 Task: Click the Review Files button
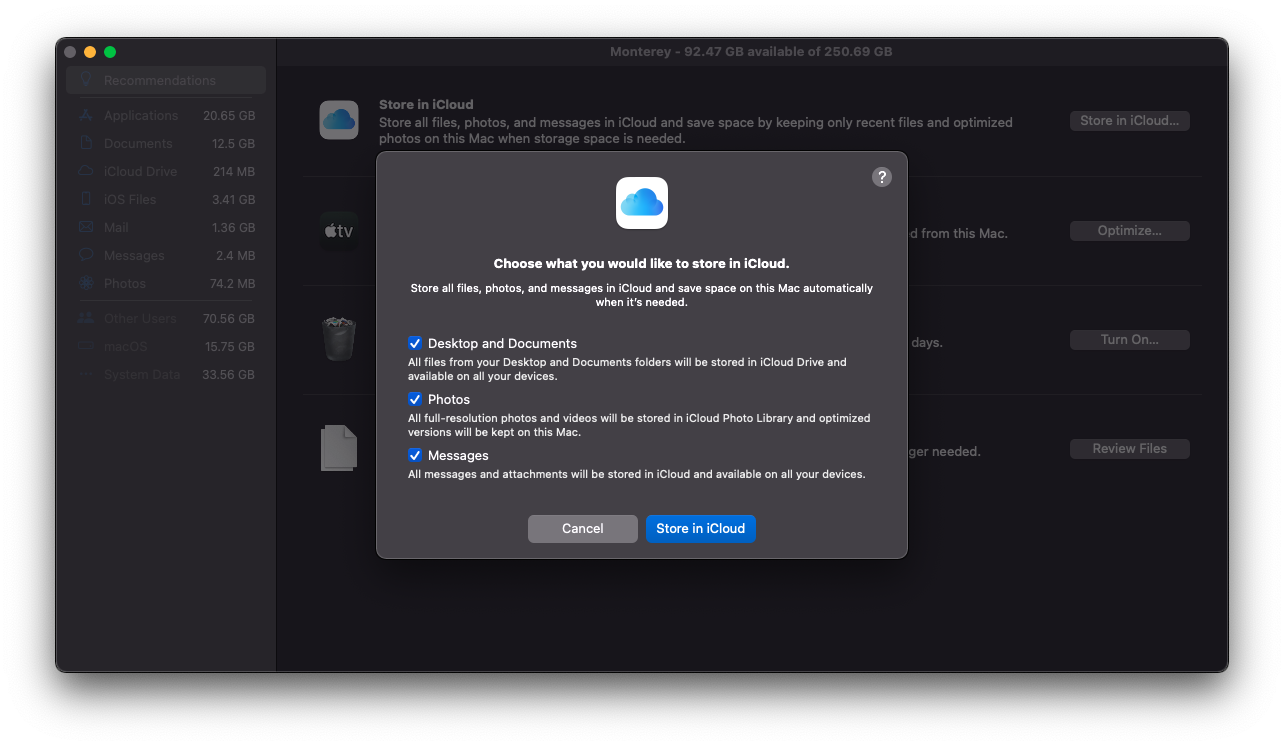click(x=1130, y=449)
